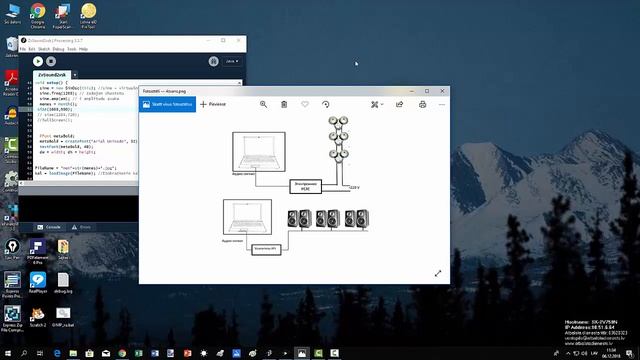
Task: Rotate the image in Photos
Action: coord(325,104)
